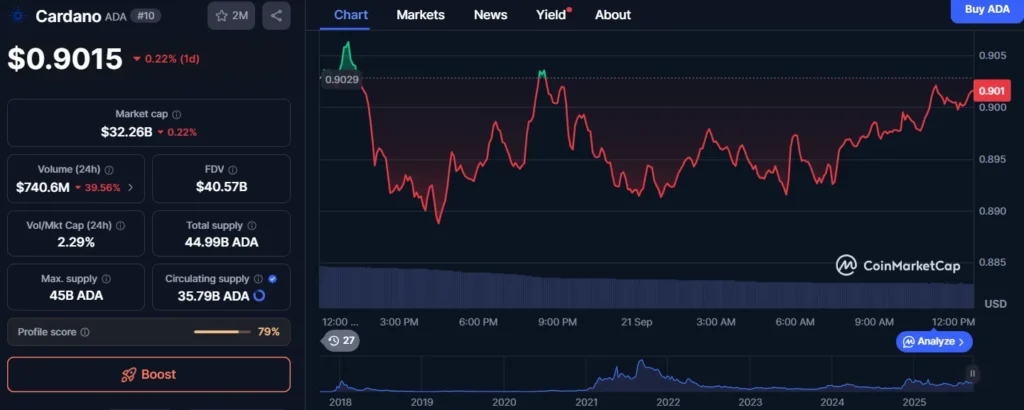Switch to the News tab
Screen dimensions: 1024x410
tap(490, 15)
